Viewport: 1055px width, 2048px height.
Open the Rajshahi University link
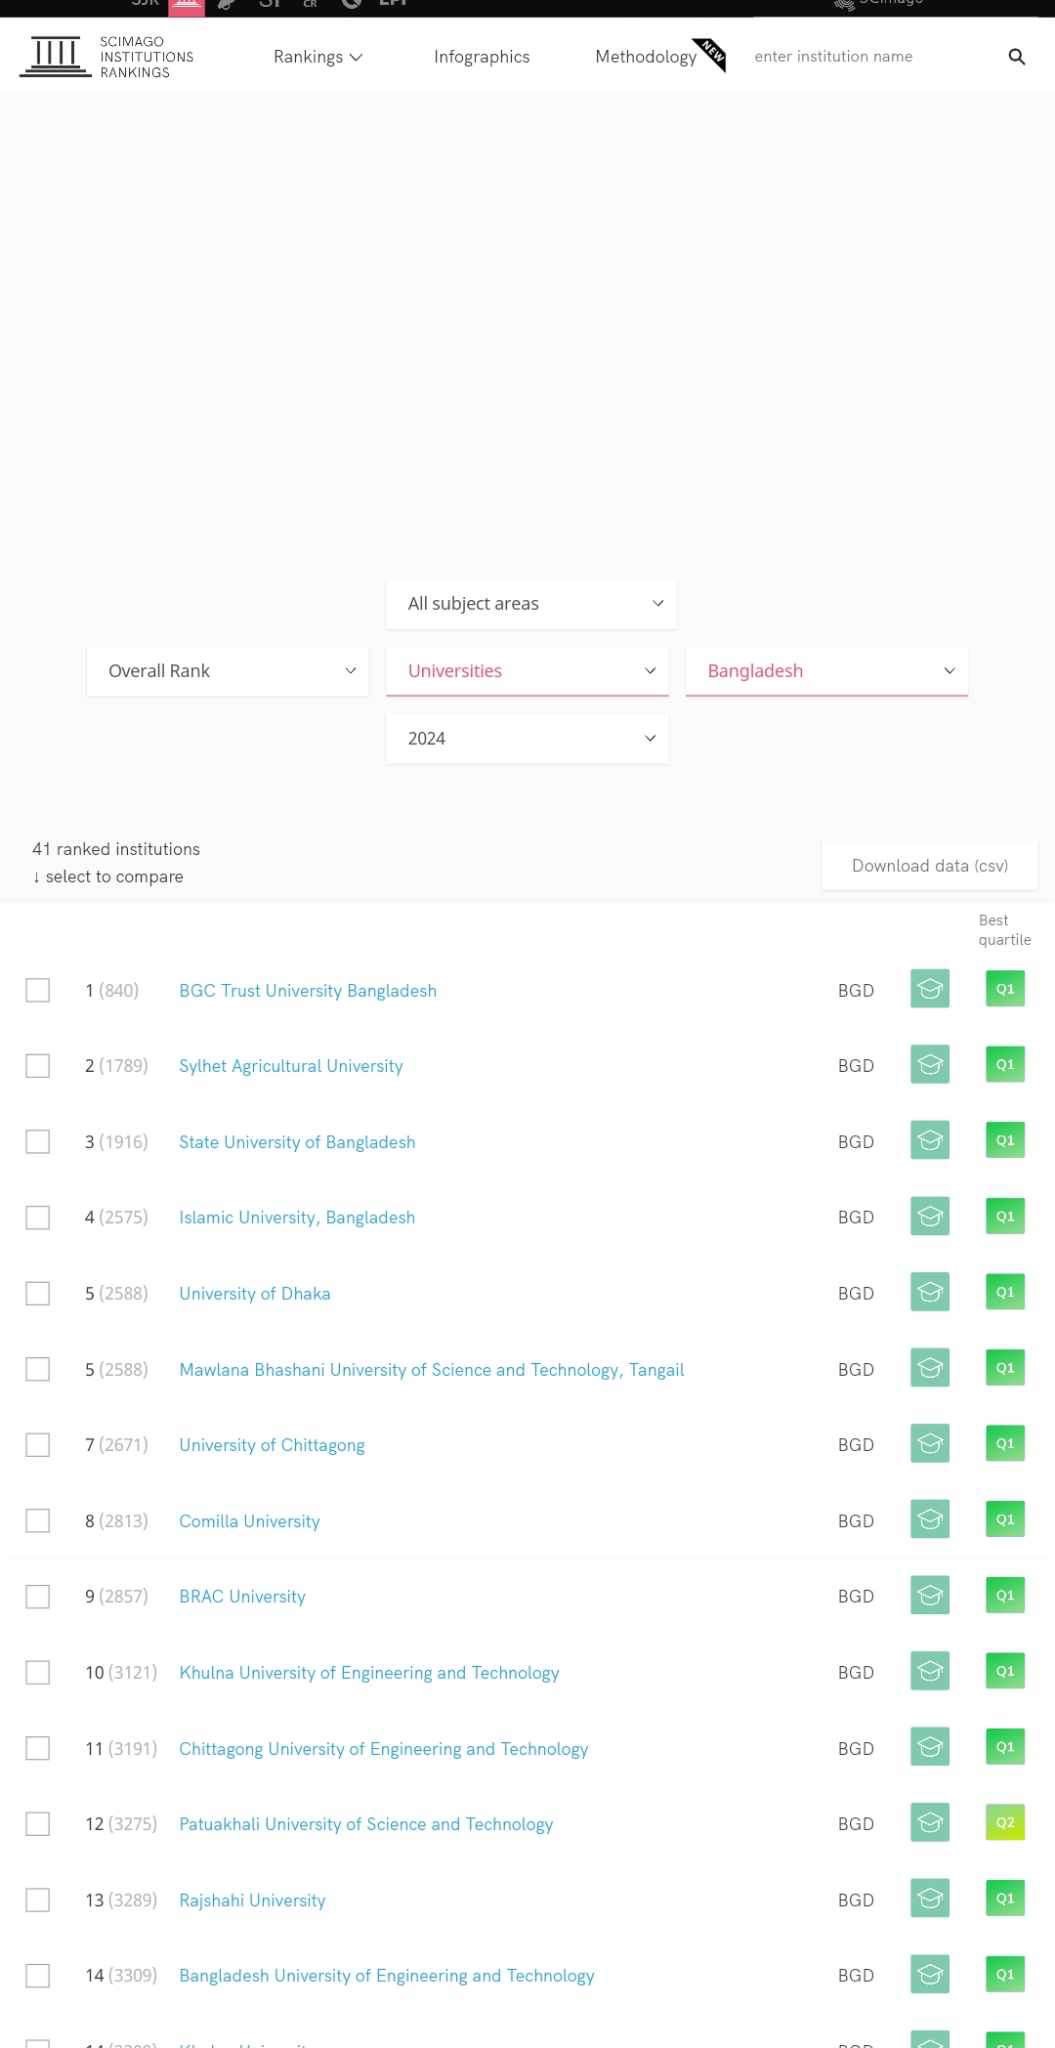[x=252, y=1900]
